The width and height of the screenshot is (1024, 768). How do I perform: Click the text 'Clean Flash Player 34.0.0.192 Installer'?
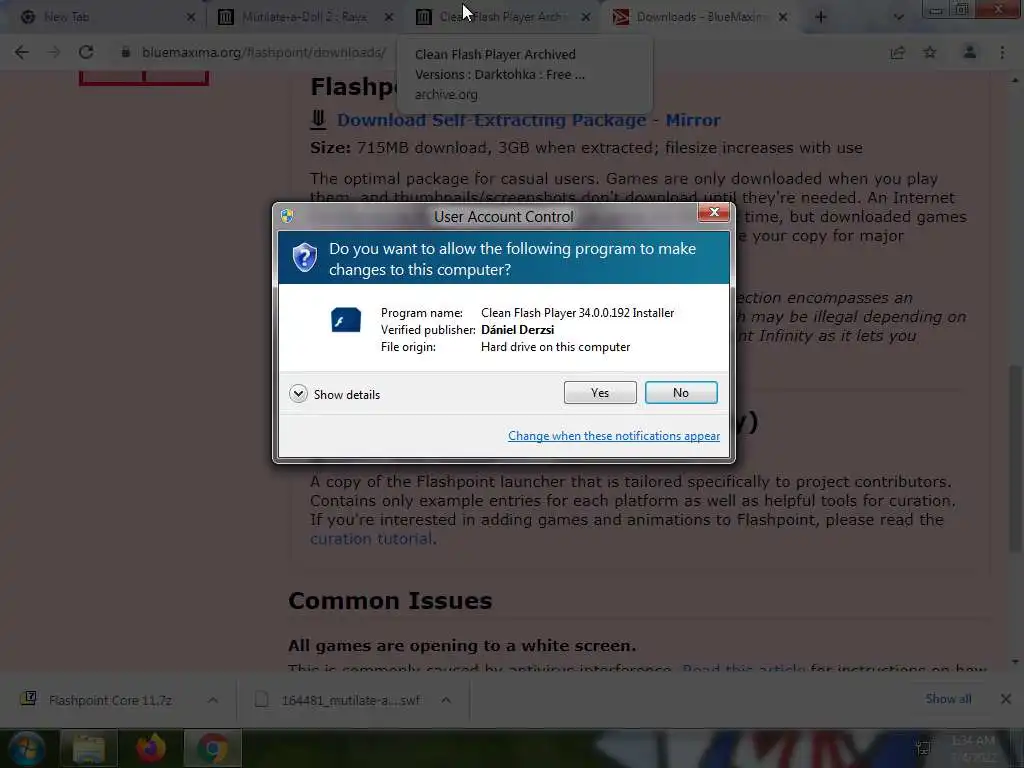pyautogui.click(x=577, y=313)
